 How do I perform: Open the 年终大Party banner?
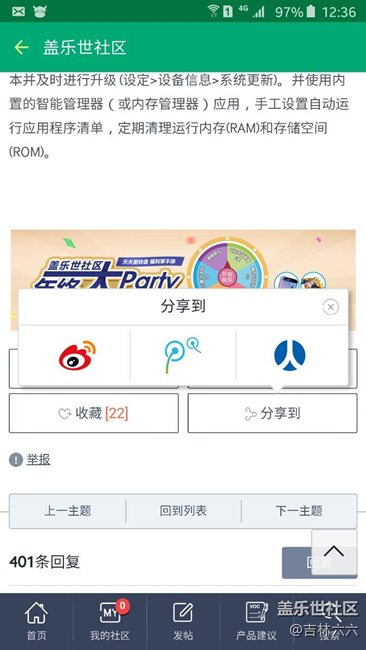click(183, 260)
